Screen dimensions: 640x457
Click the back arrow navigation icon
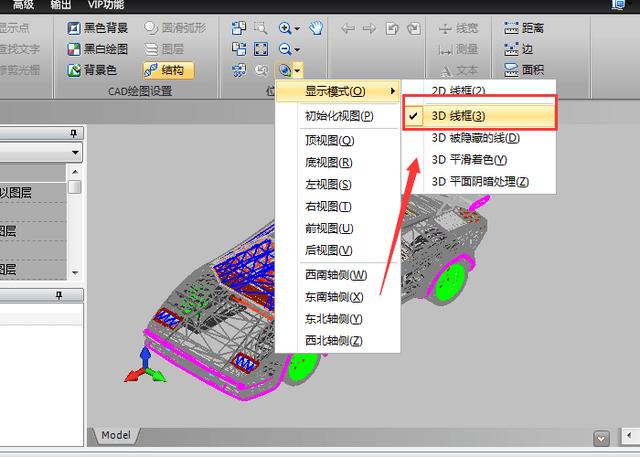348,29
